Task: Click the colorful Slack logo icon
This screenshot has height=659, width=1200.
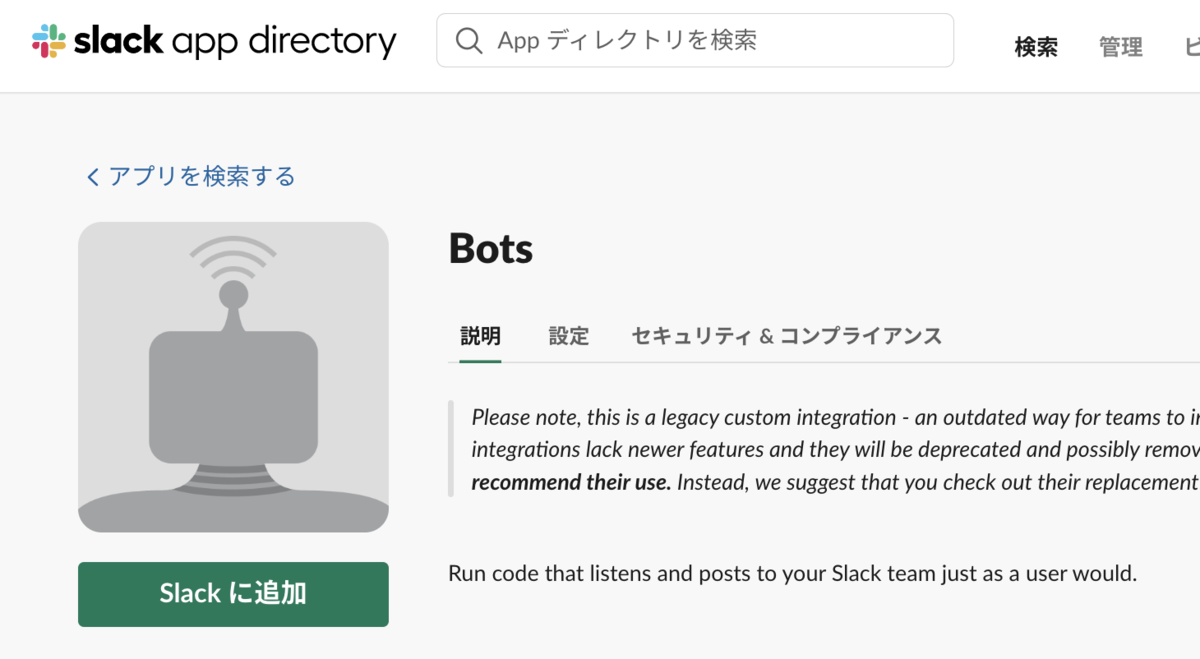Action: (x=49, y=41)
